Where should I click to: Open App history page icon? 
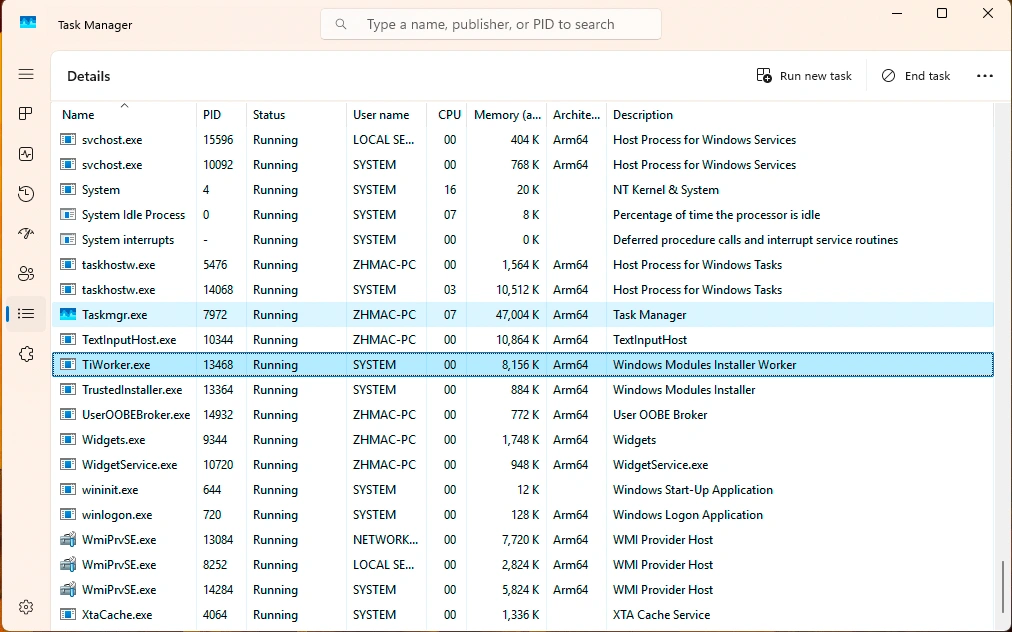click(x=26, y=194)
